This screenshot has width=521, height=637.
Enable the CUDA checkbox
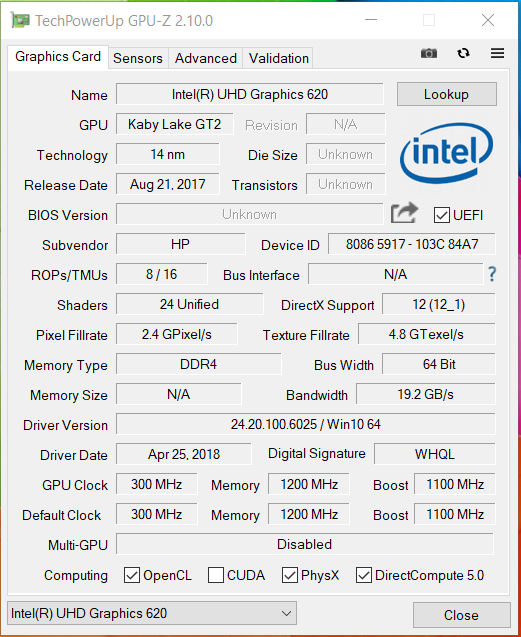(x=216, y=575)
